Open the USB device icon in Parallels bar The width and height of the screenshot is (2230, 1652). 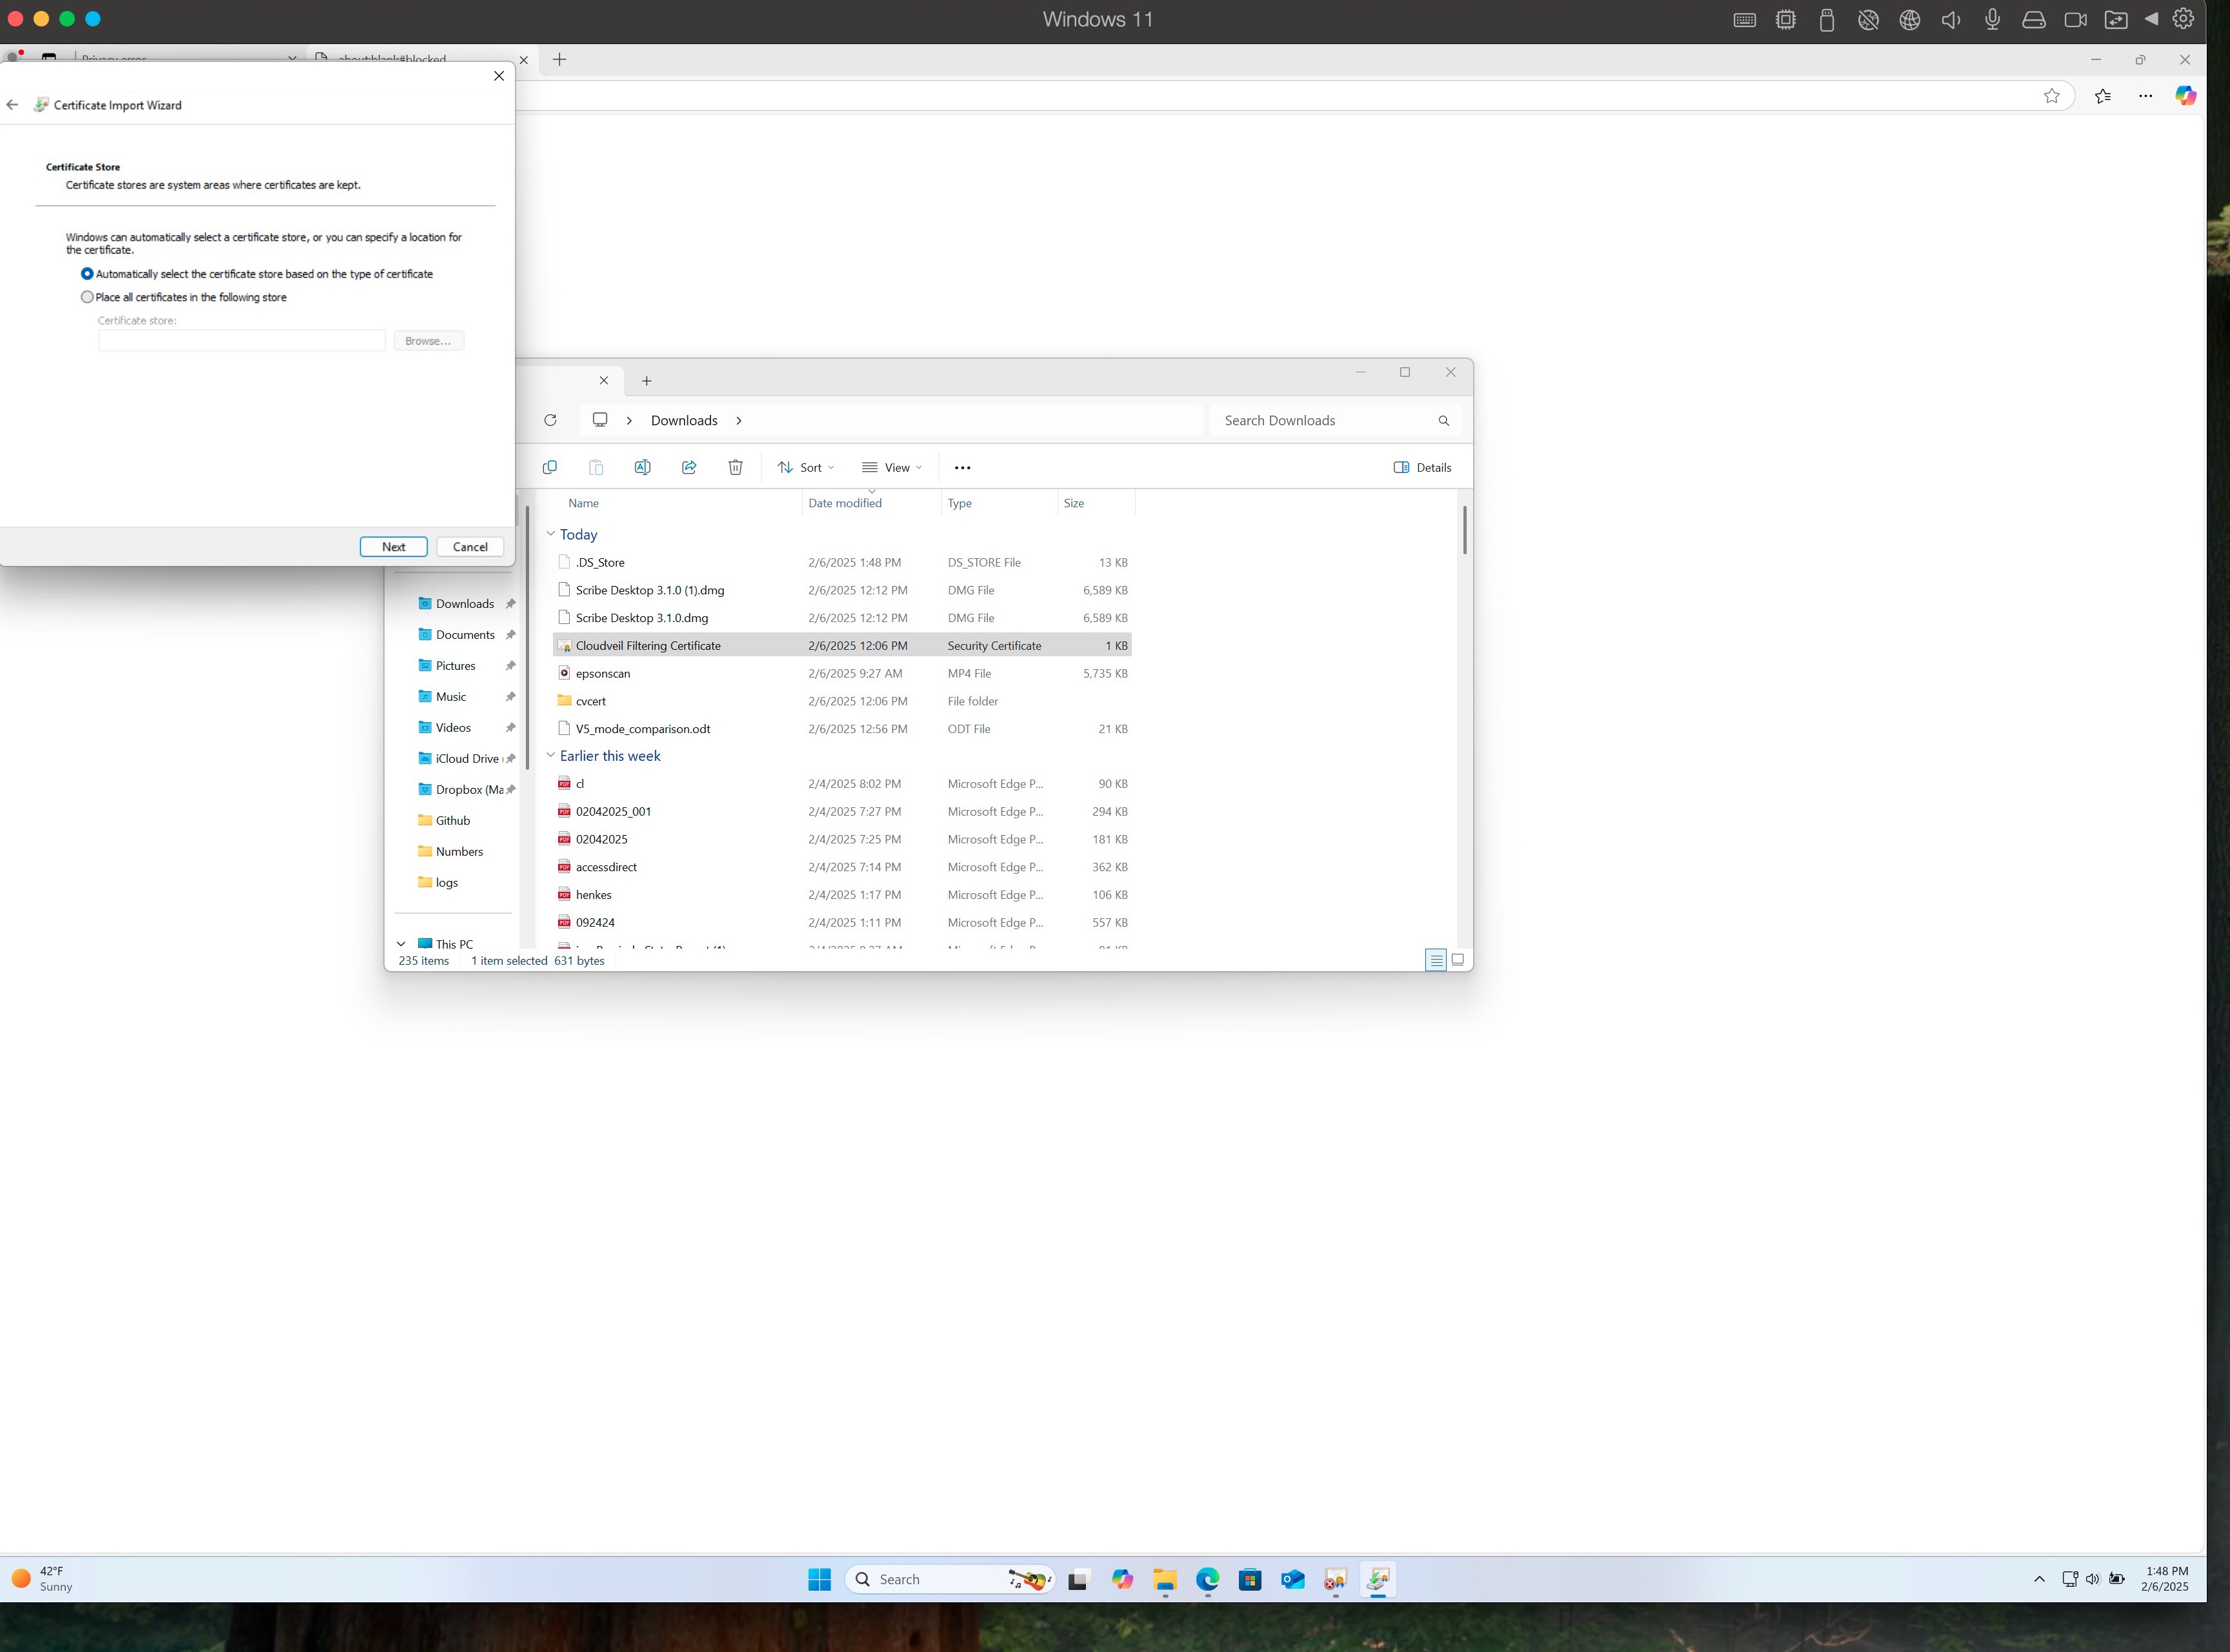(1827, 20)
